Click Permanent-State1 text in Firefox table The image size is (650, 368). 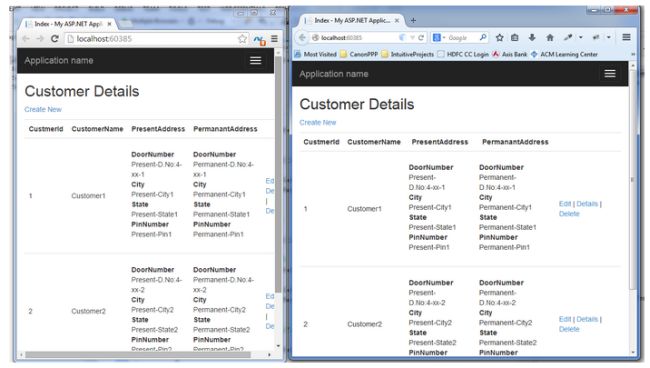[507, 227]
